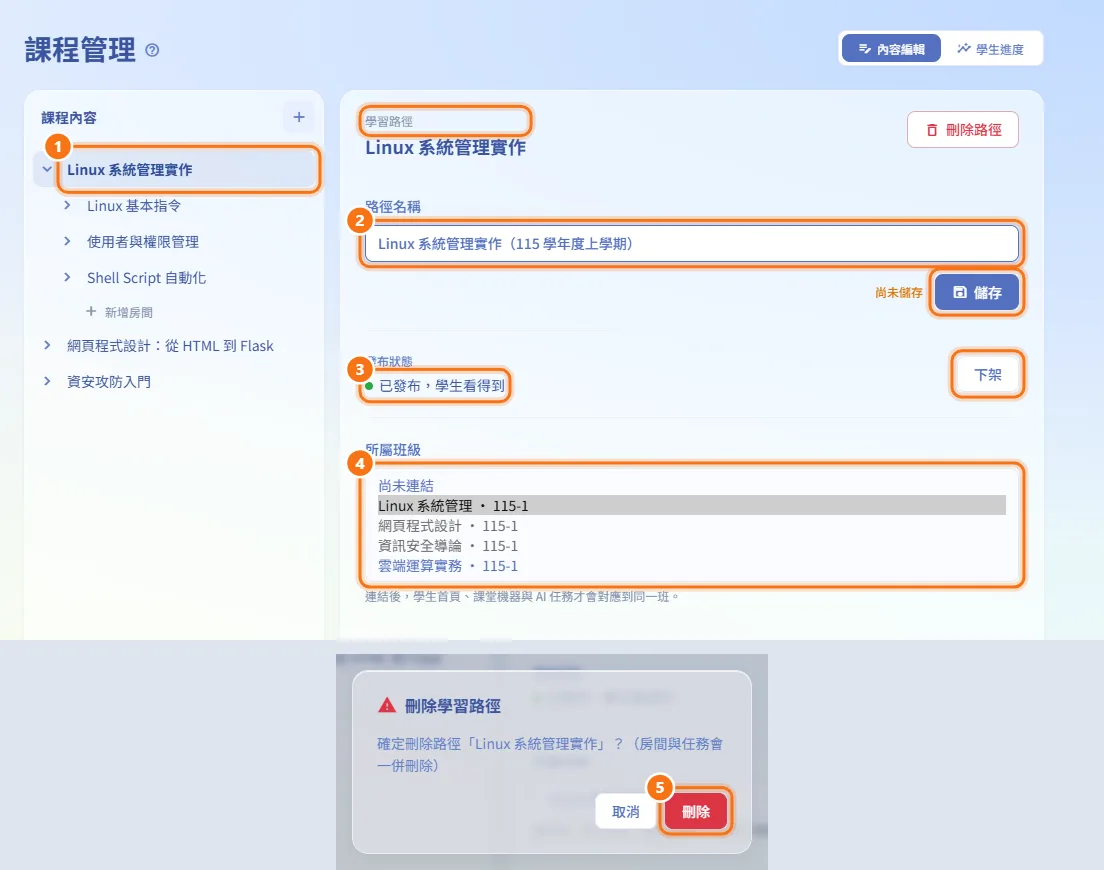Expand the Linux 基本指令 room
This screenshot has height=870, width=1104.
pos(67,205)
